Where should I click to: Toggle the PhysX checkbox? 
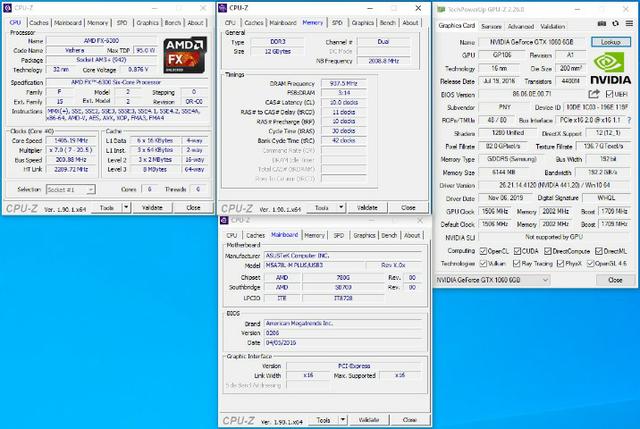(x=561, y=263)
